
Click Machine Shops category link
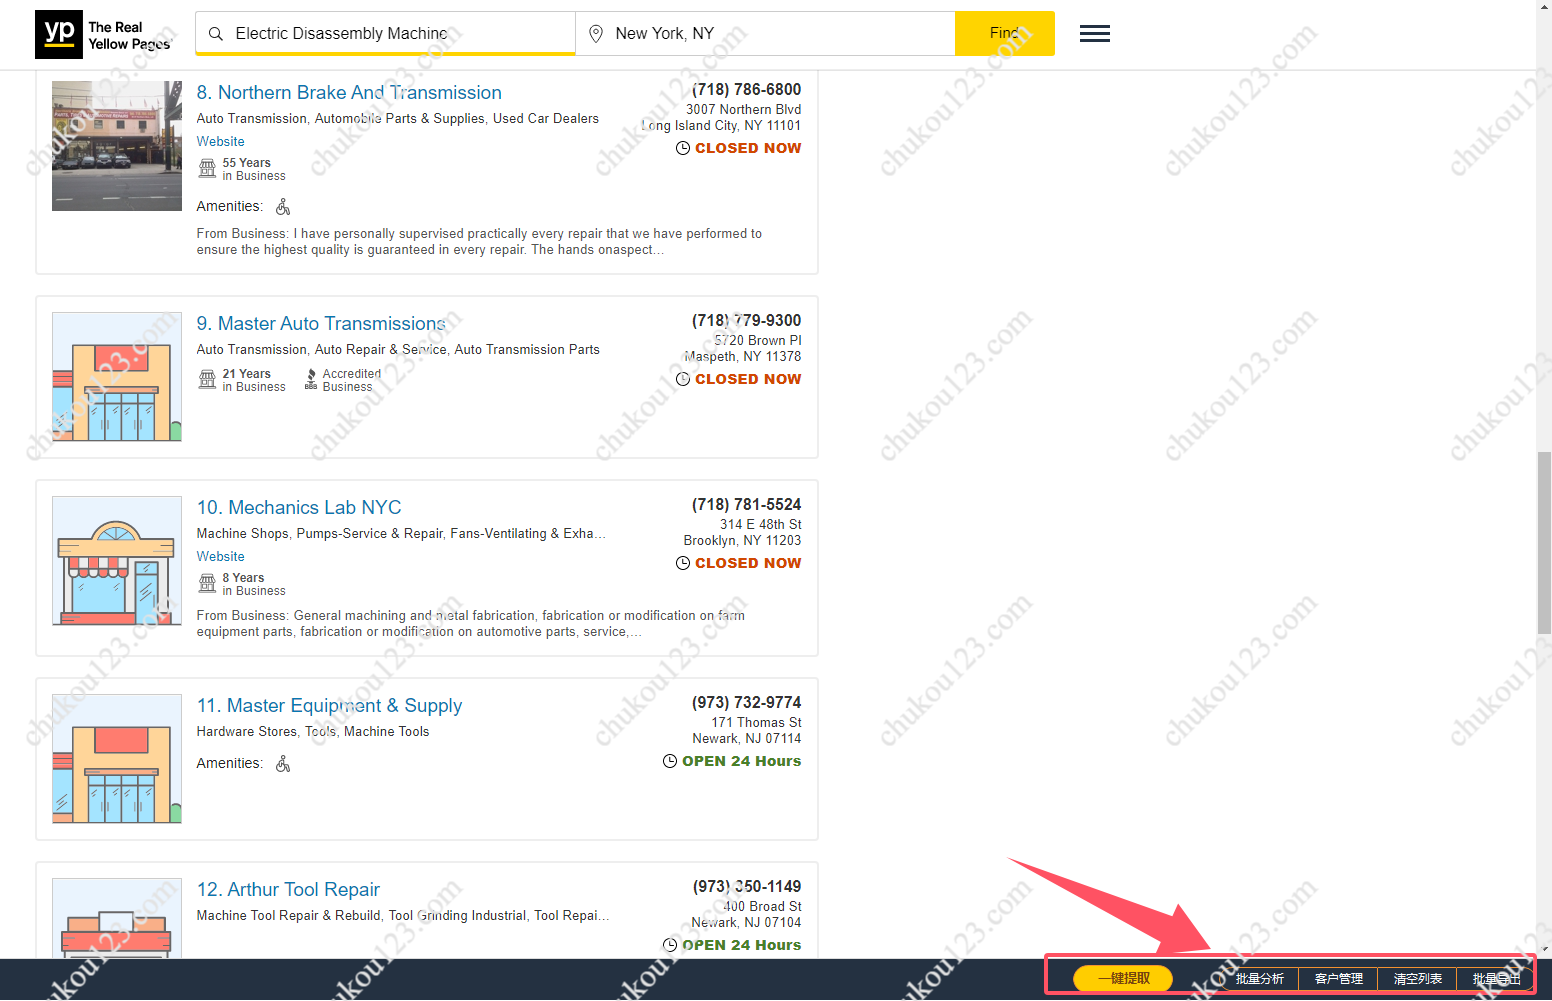coord(243,534)
